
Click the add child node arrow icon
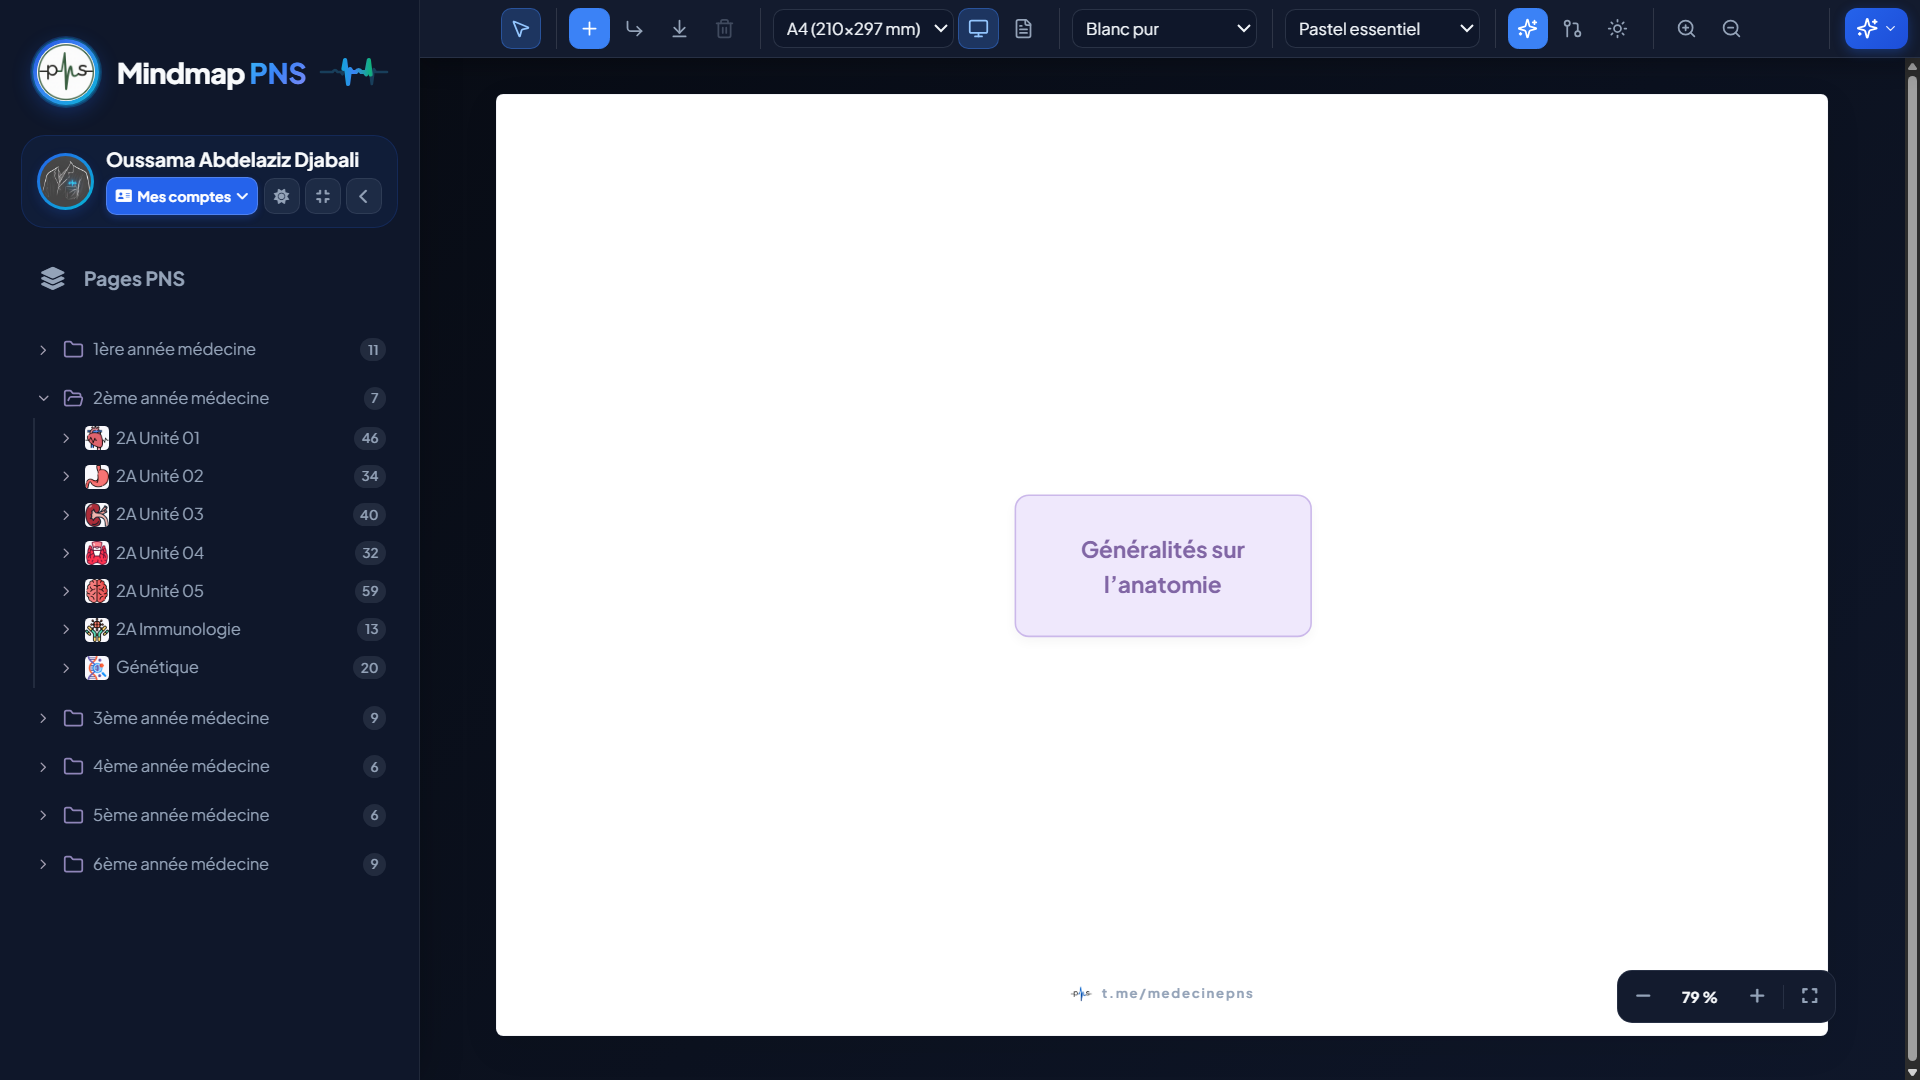pos(634,29)
